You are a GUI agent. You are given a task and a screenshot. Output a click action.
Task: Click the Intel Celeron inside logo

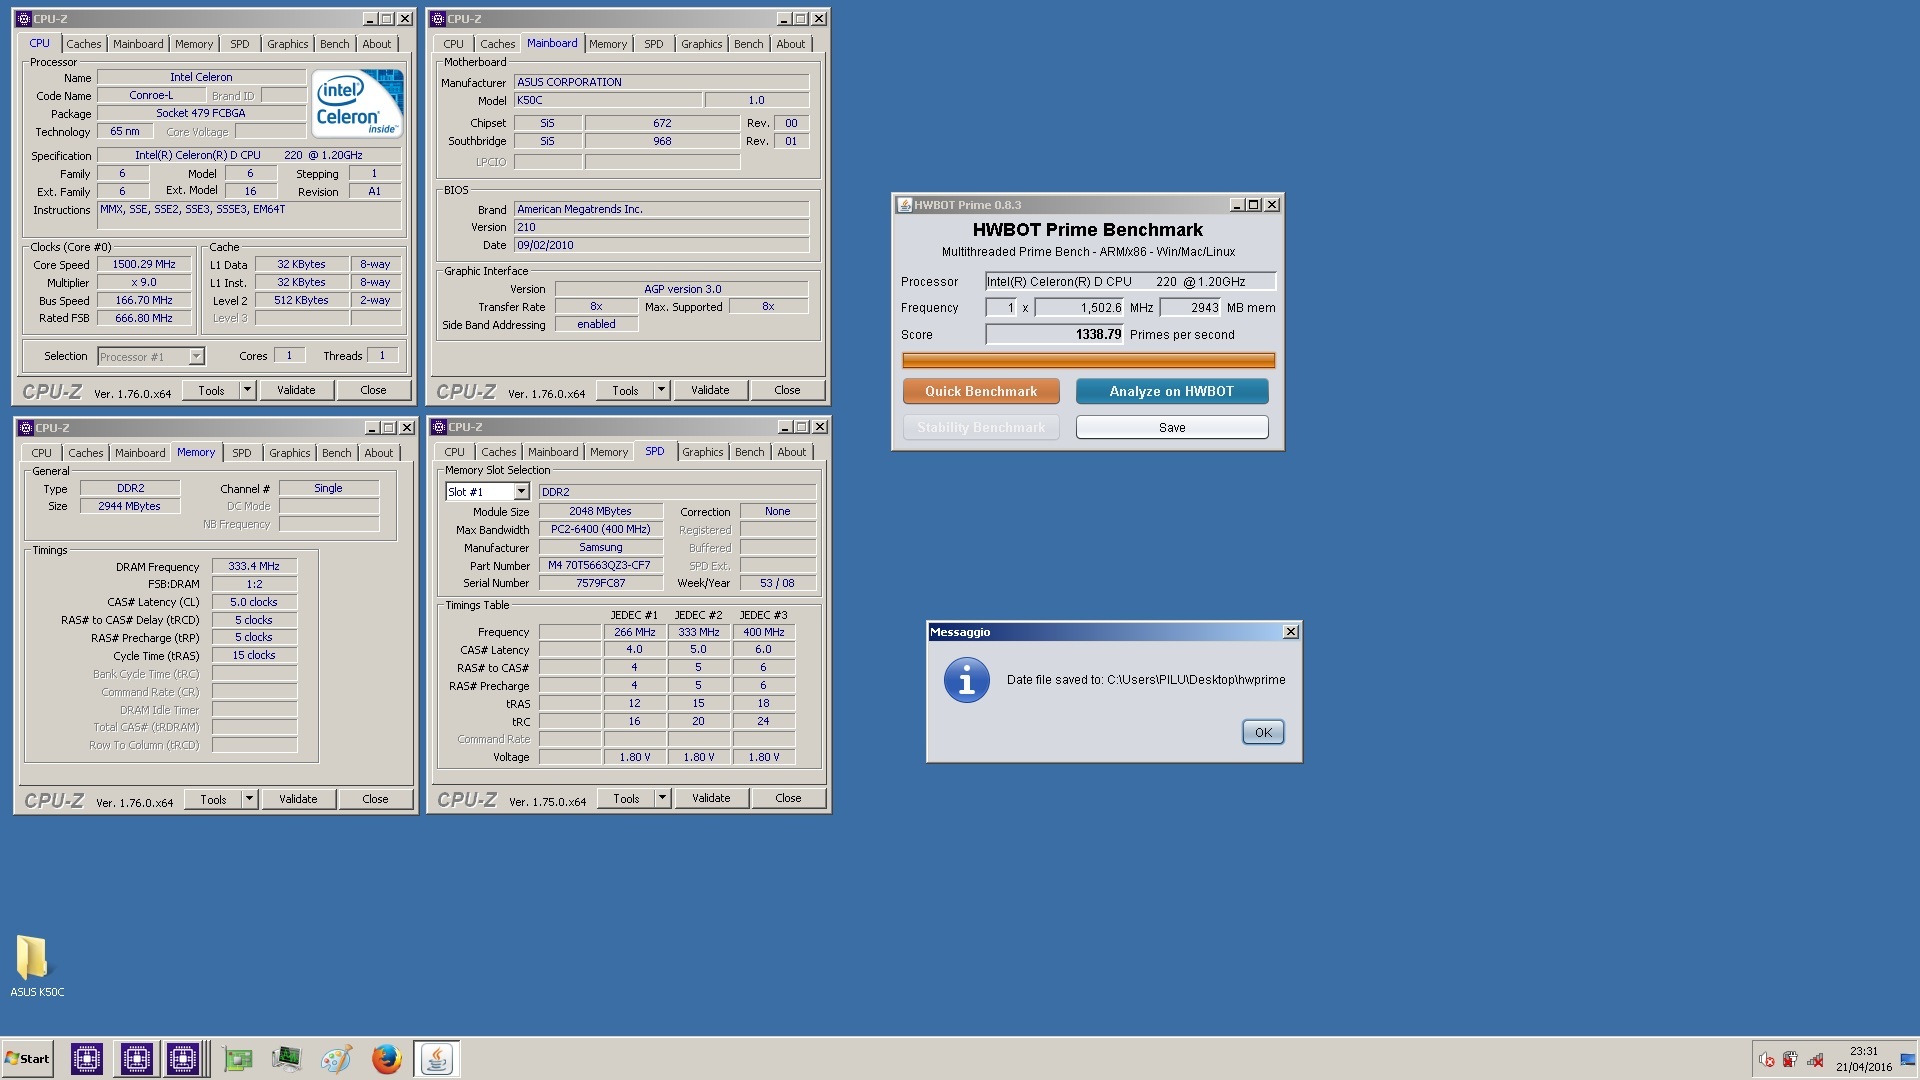[357, 102]
